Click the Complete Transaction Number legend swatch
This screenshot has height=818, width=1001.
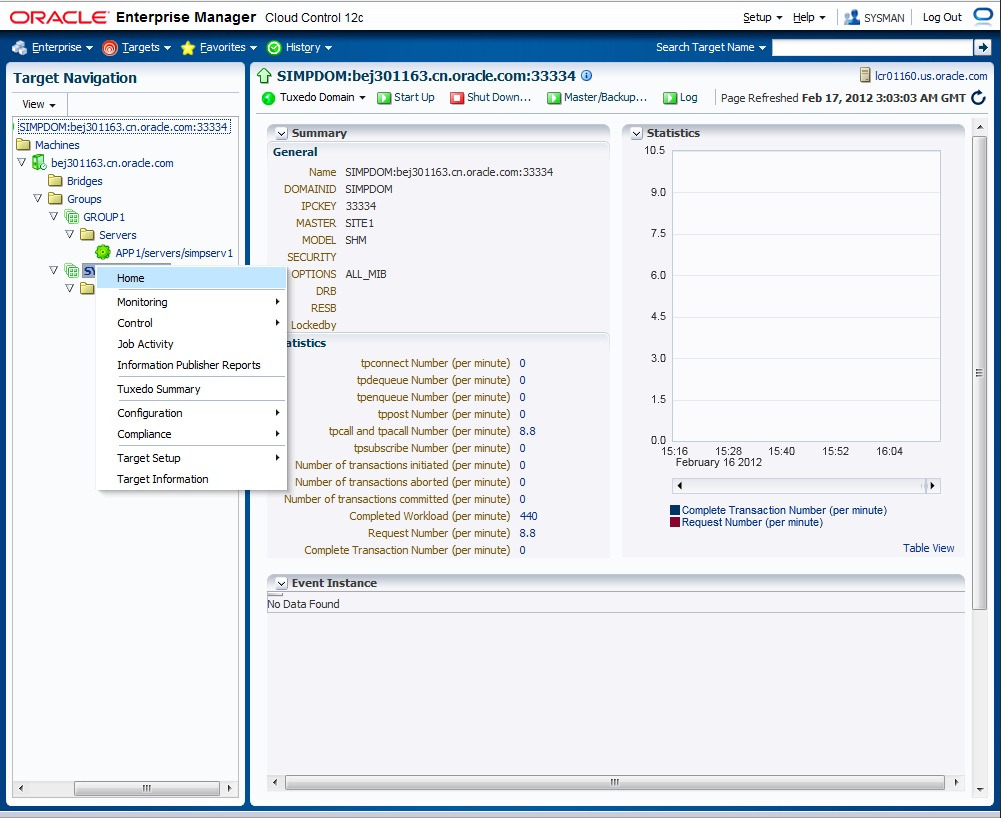675,510
